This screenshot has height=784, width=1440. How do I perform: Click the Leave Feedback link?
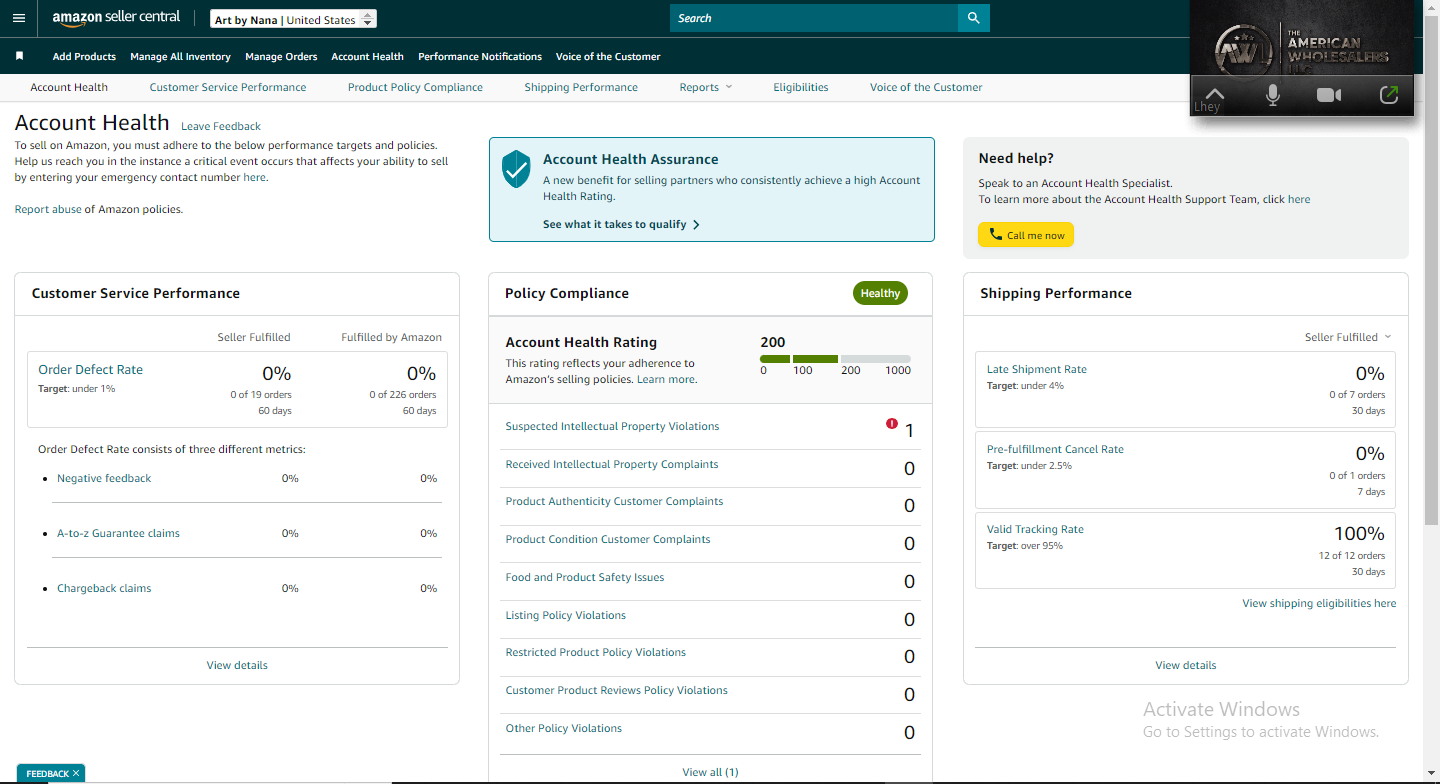tap(221, 126)
